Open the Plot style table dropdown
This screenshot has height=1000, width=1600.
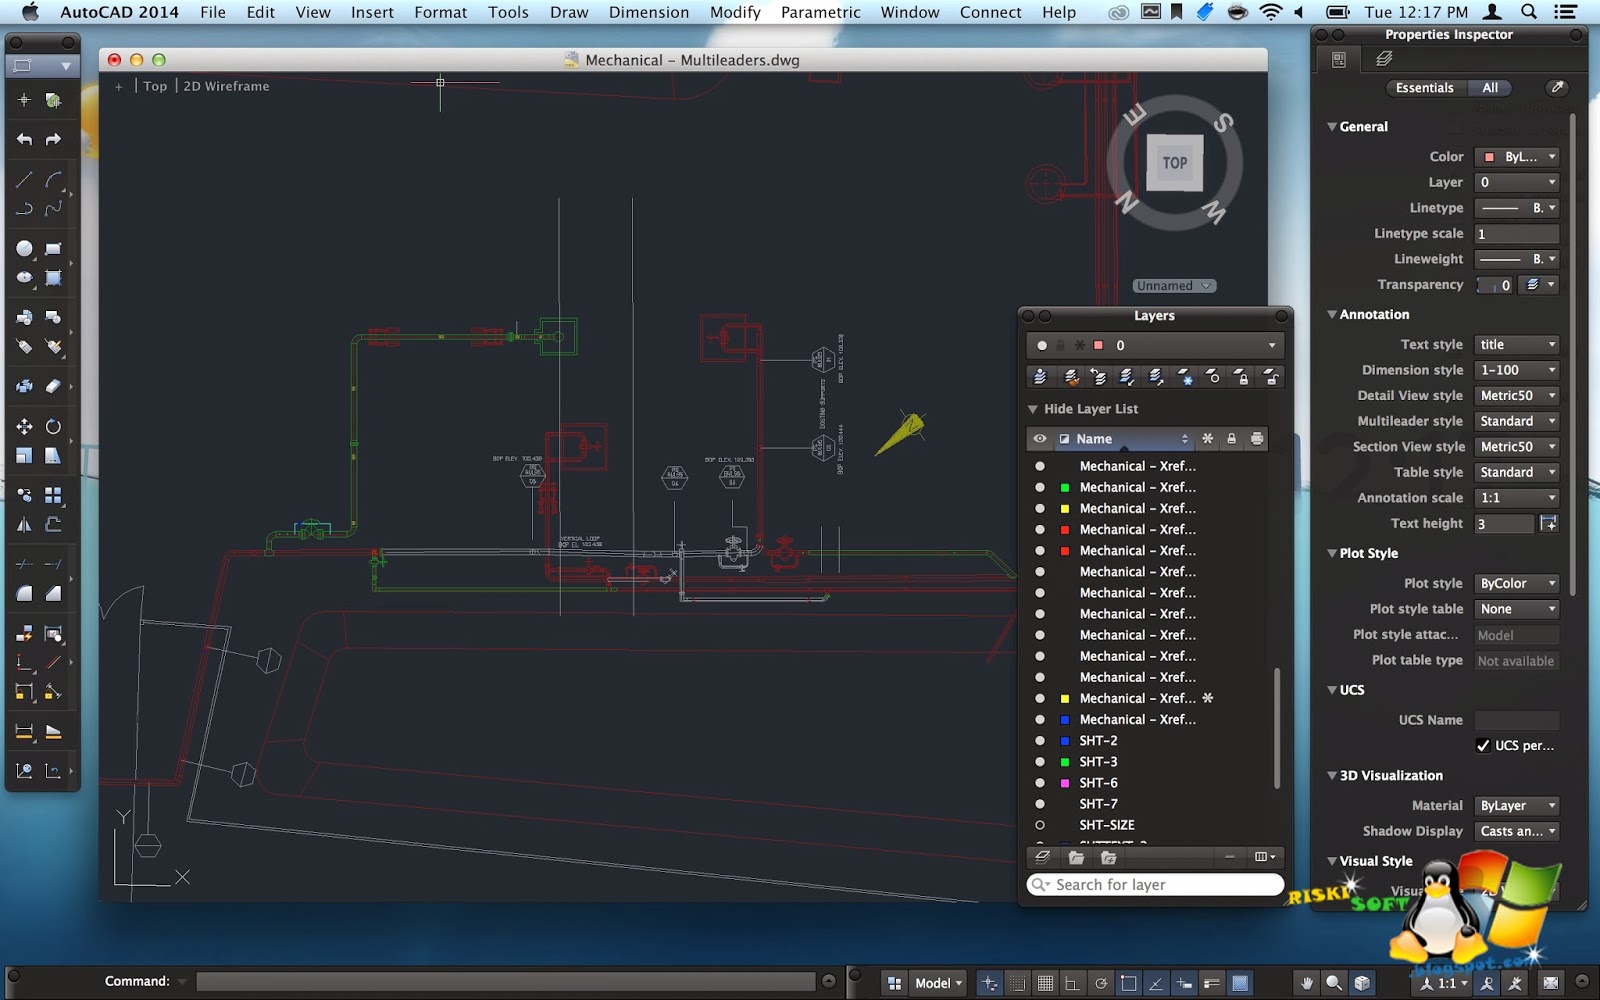(1517, 609)
